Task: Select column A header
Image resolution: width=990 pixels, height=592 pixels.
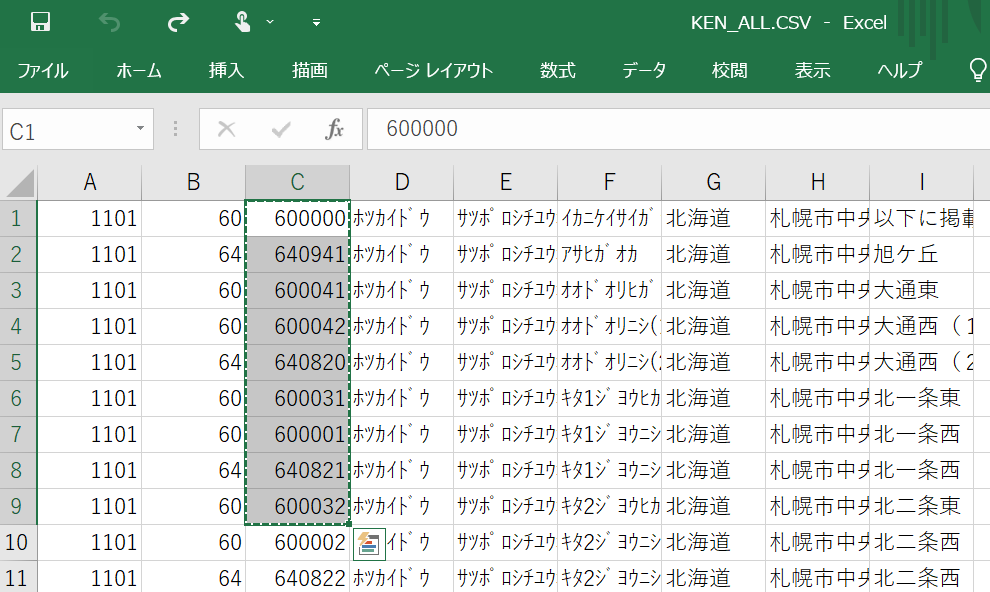Action: tap(90, 182)
